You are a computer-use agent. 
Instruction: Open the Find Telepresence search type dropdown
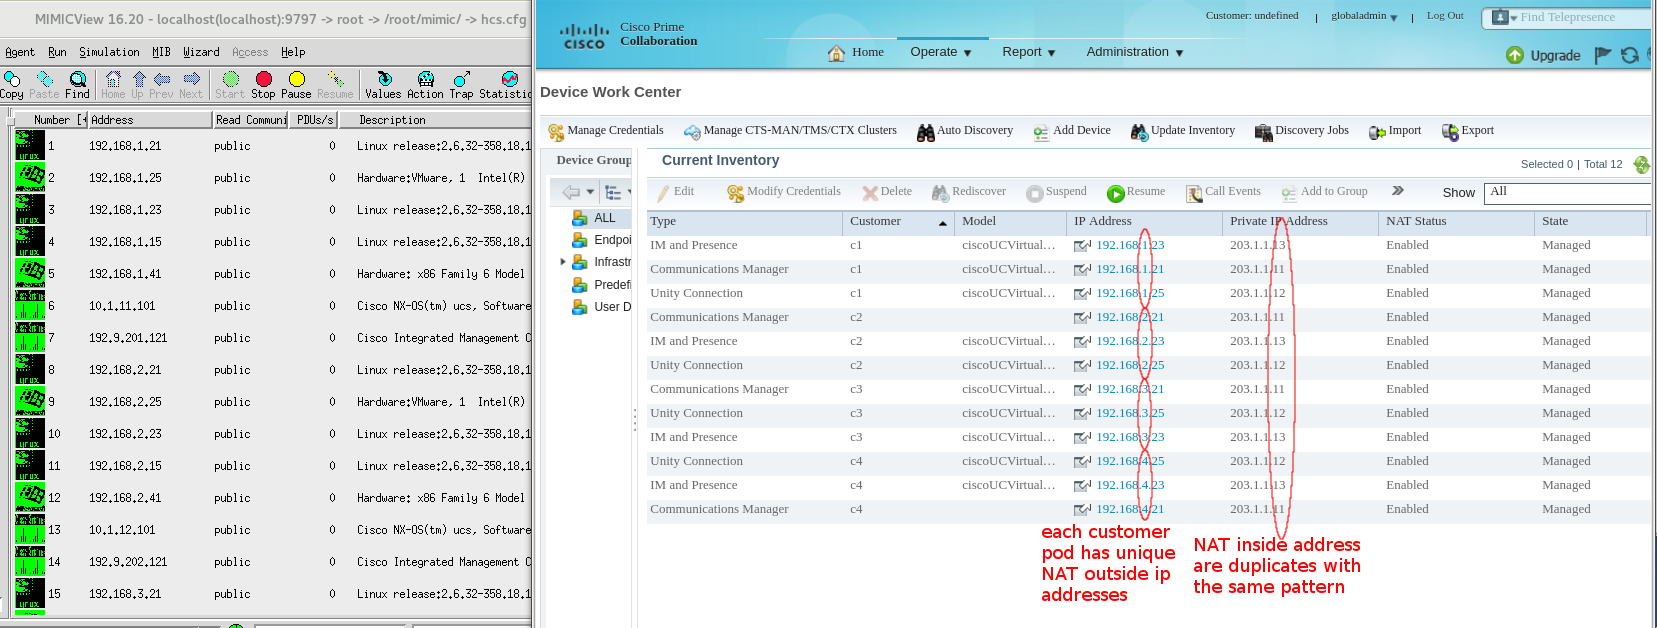pos(1505,17)
